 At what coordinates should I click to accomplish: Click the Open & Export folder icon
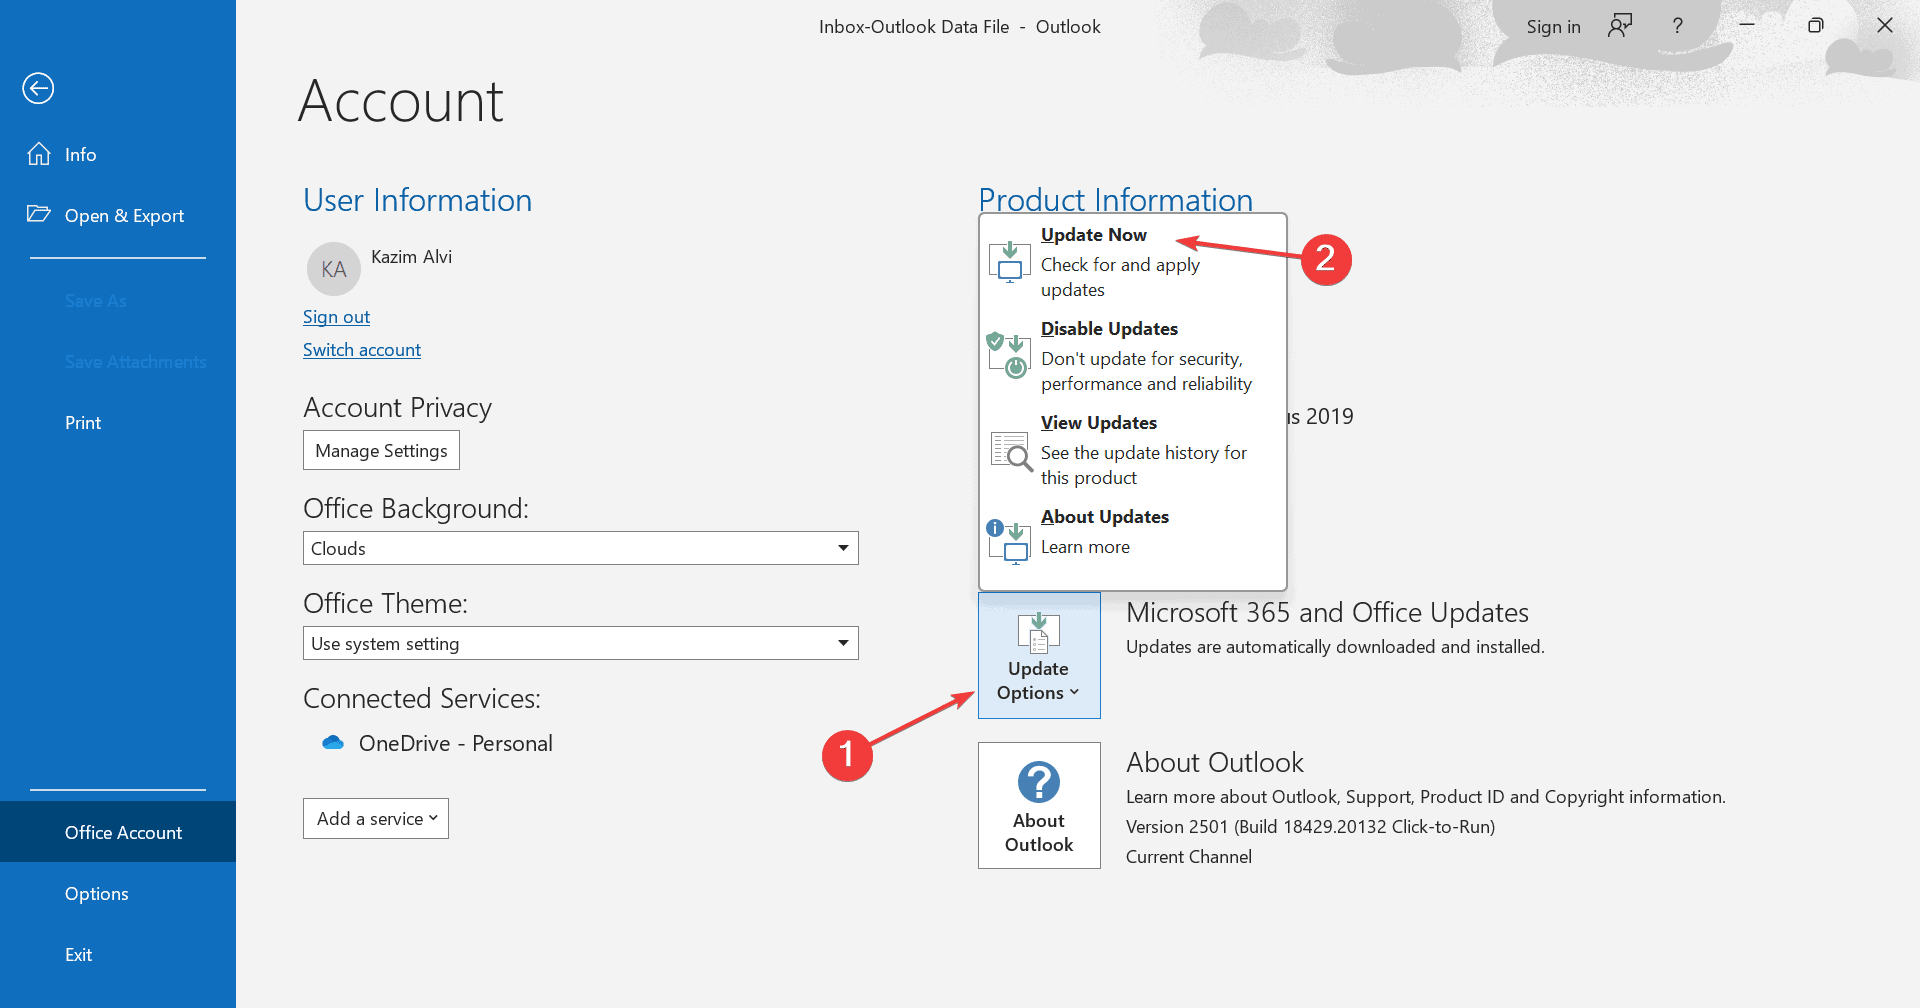(x=39, y=214)
